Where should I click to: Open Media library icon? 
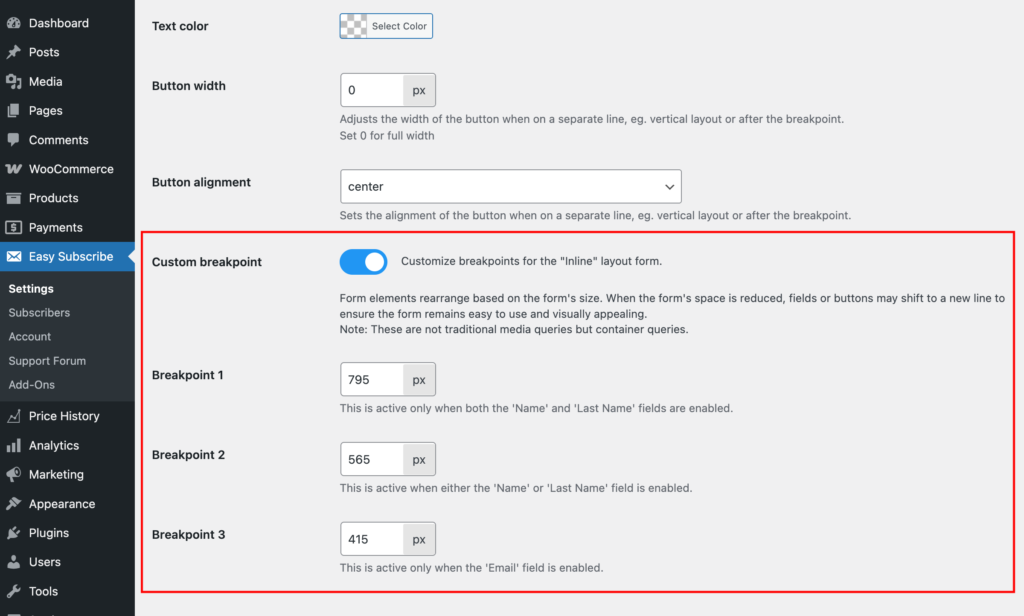(x=14, y=82)
